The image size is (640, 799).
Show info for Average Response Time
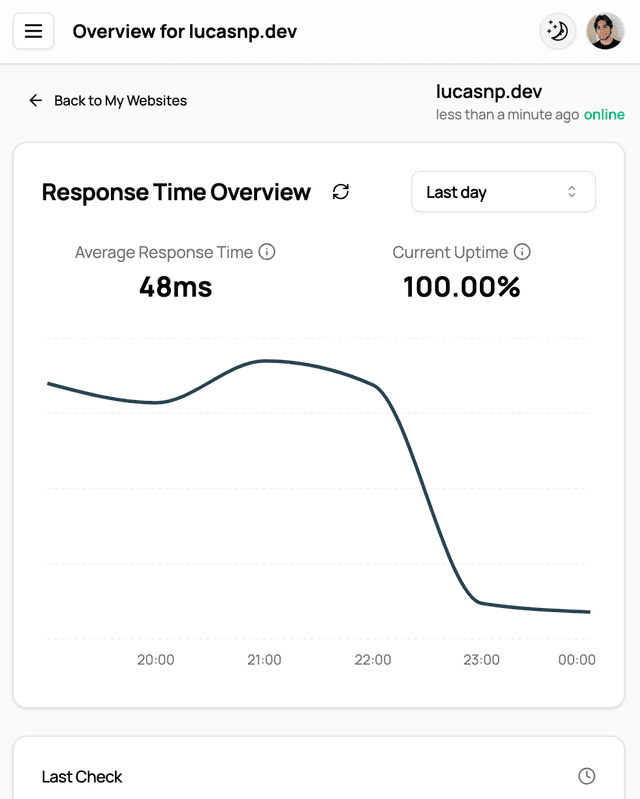pos(267,252)
